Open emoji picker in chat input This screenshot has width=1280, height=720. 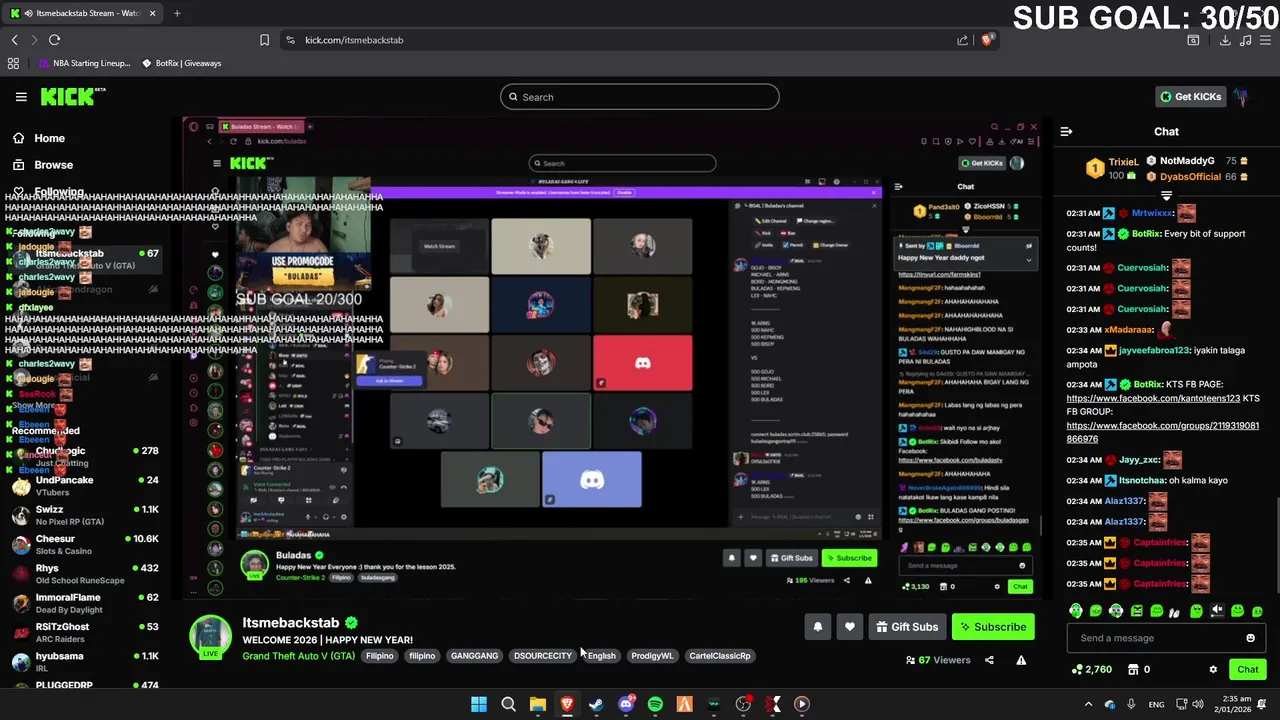1250,638
